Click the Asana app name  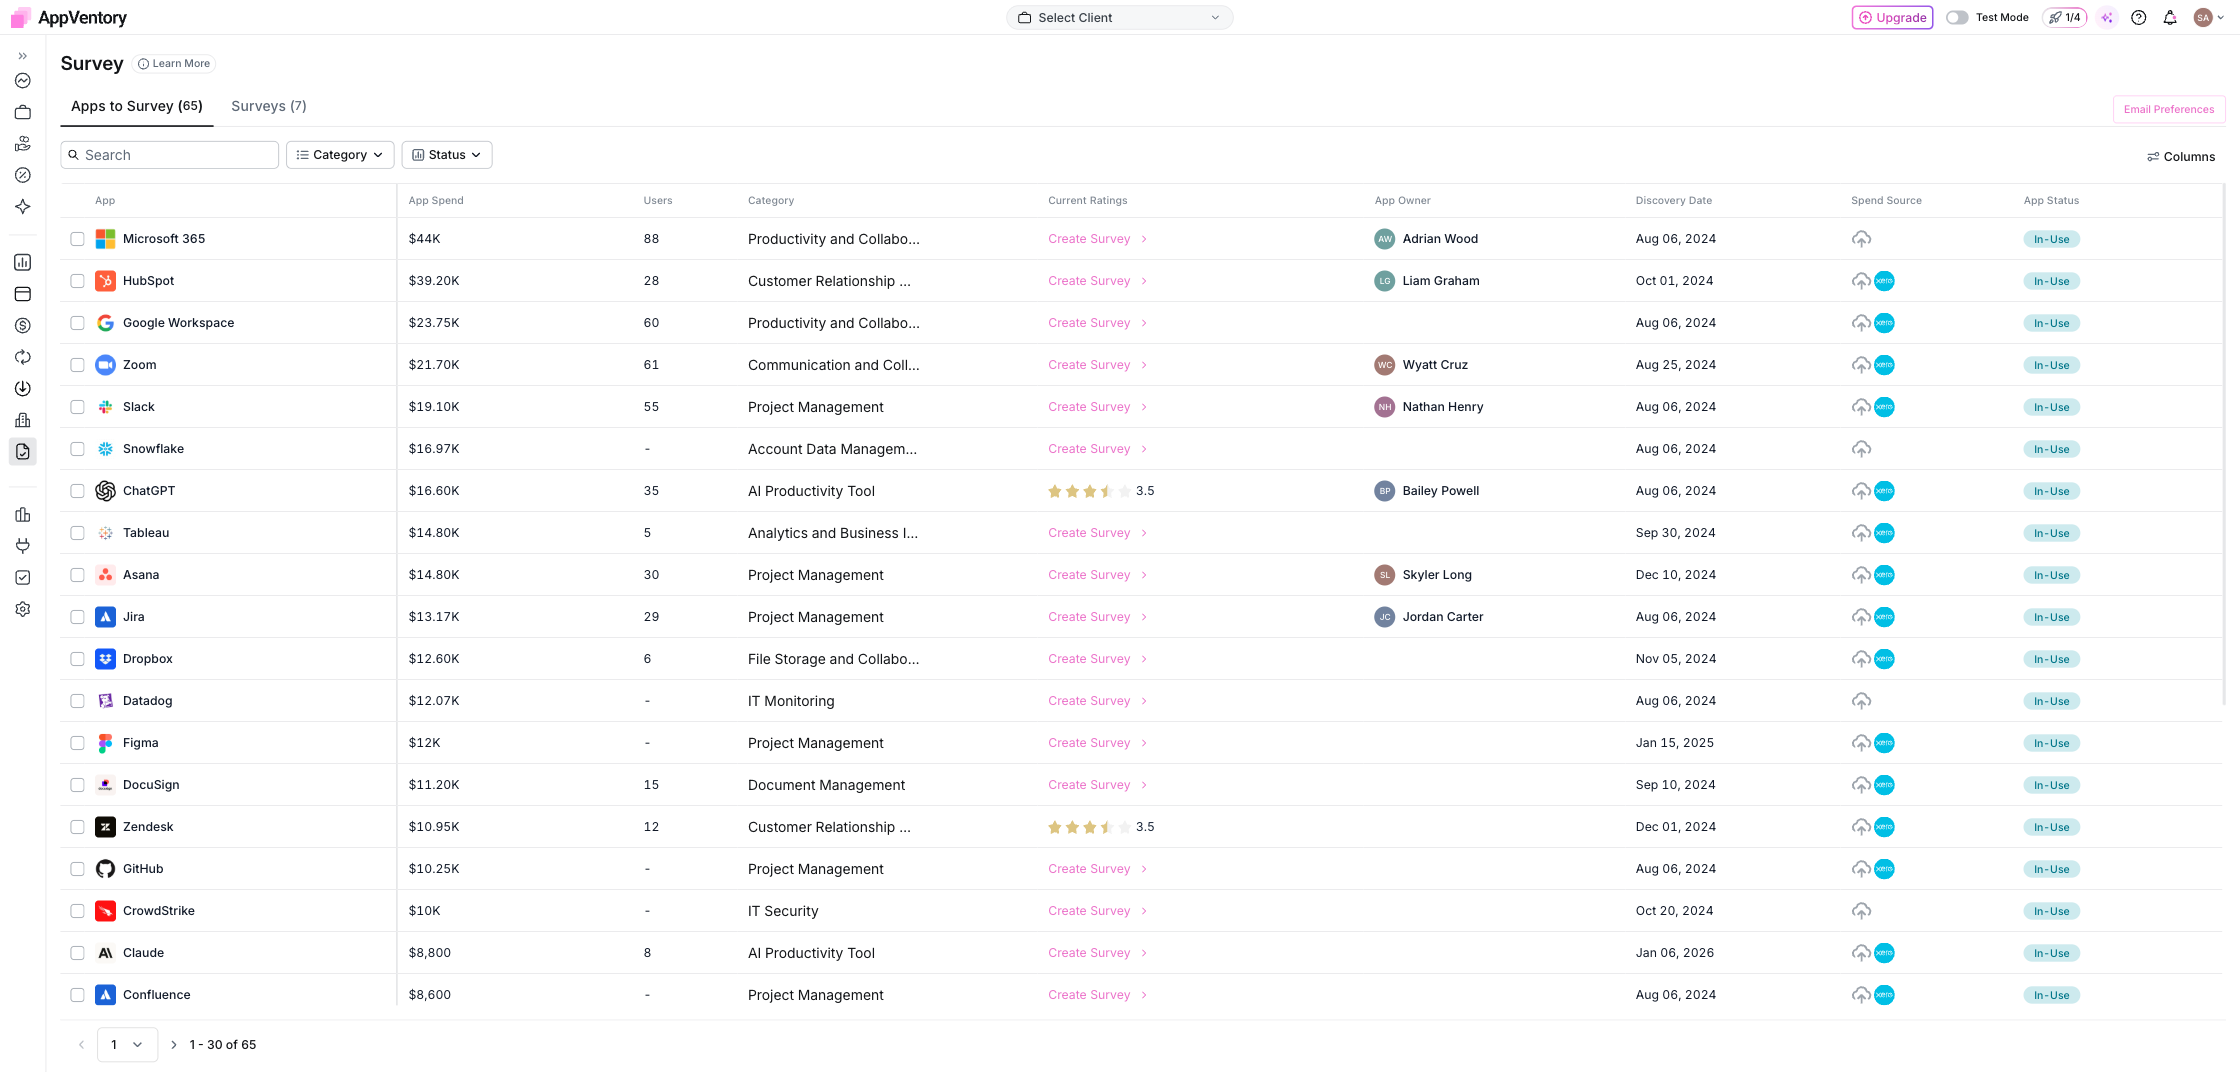141,575
